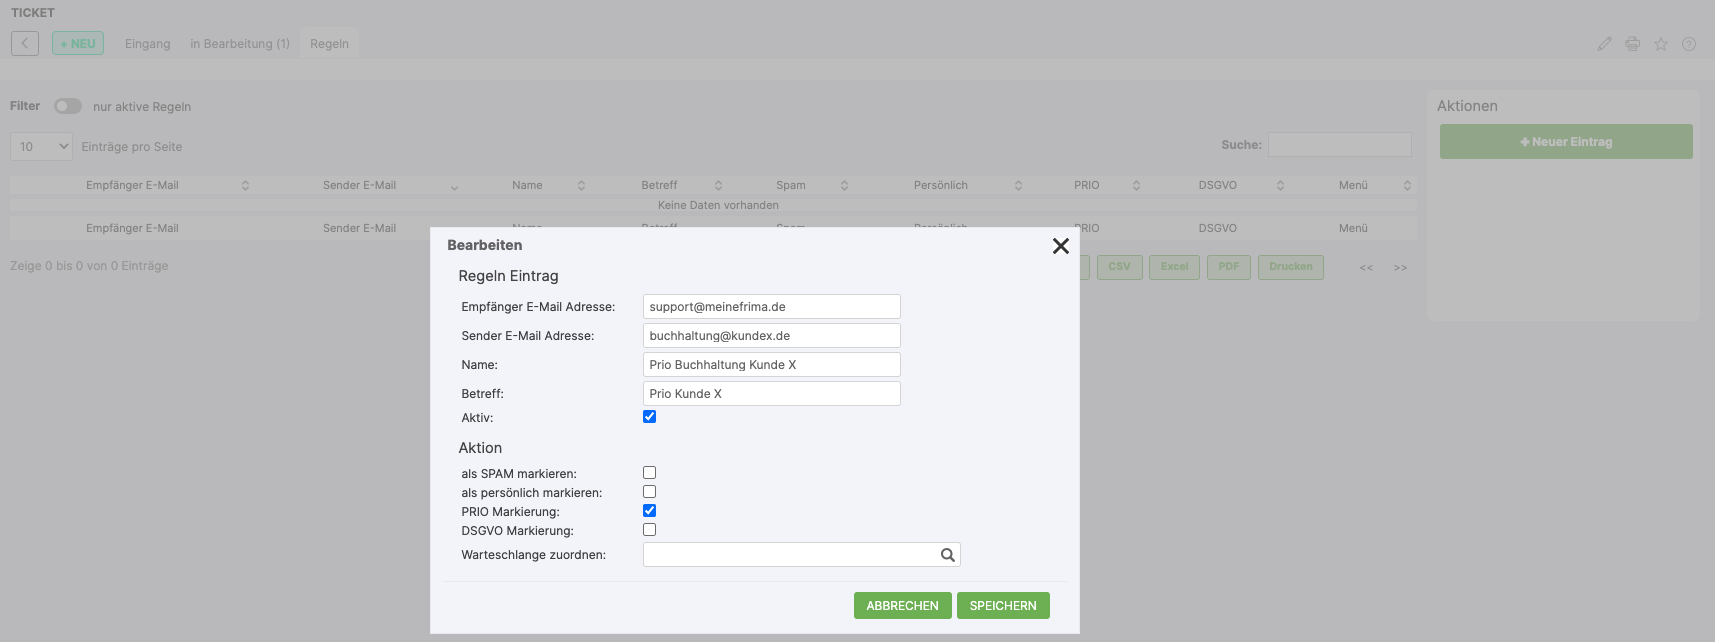Click the star favorite icon
Image resolution: width=1715 pixels, height=642 pixels.
pyautogui.click(x=1660, y=44)
